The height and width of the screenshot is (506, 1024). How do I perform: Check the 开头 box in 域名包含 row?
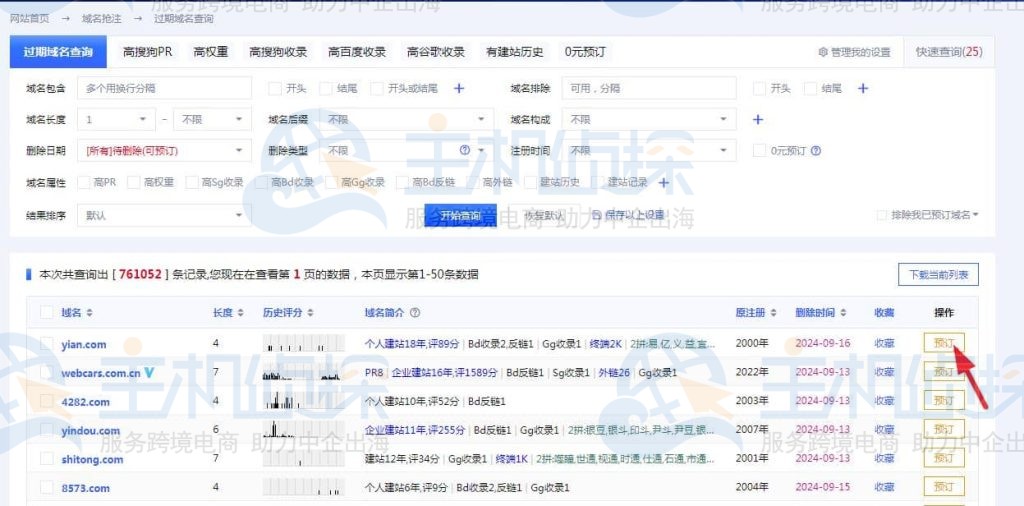click(x=275, y=88)
